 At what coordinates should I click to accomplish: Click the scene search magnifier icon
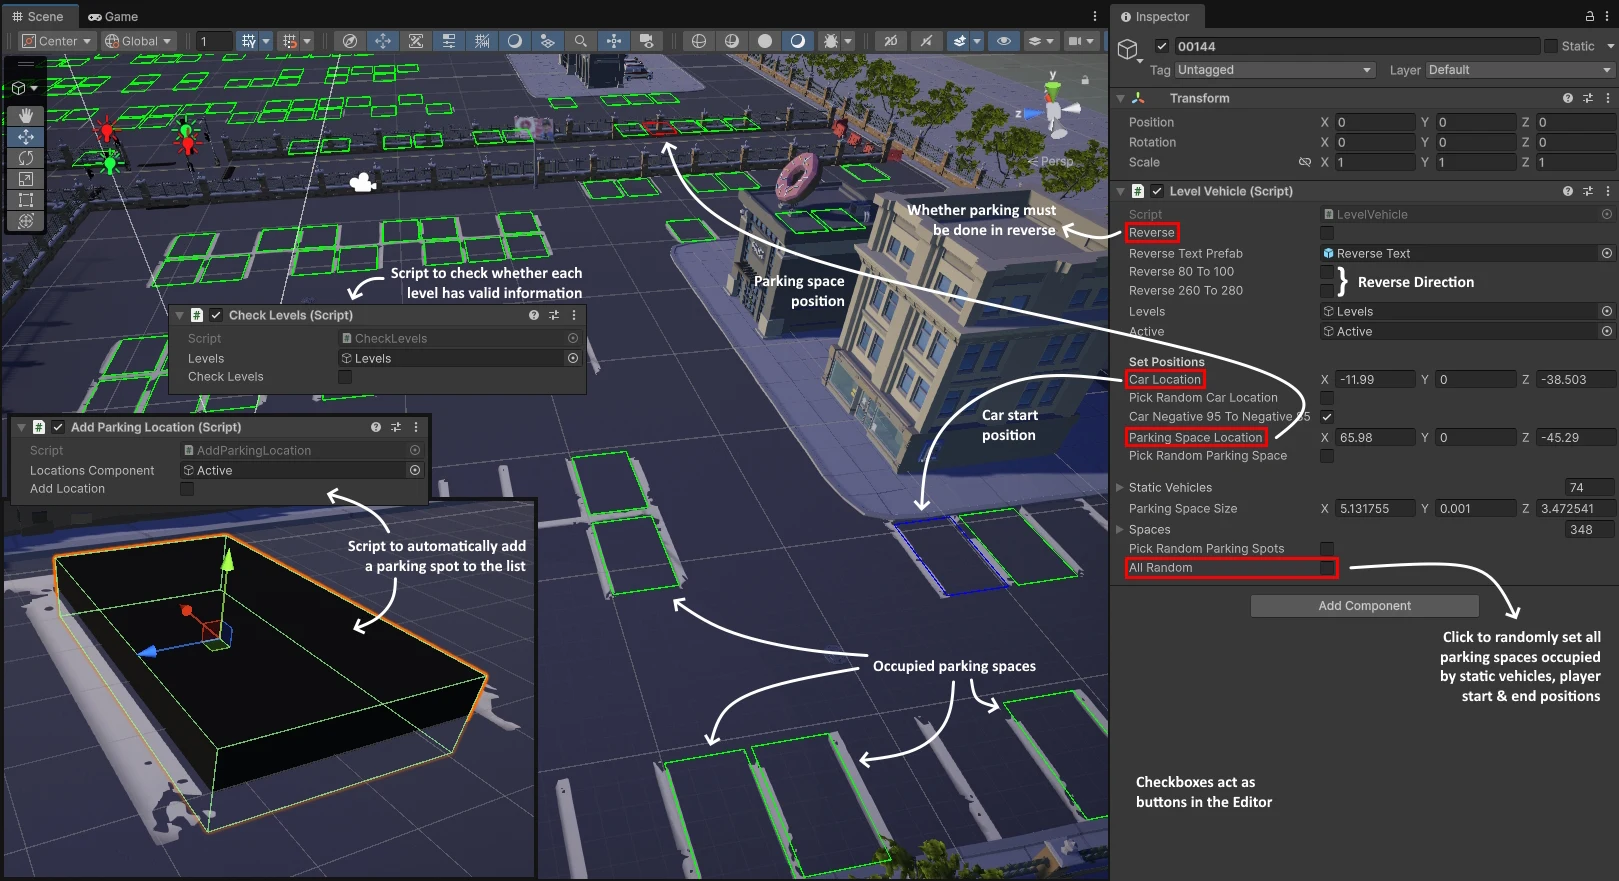(x=580, y=41)
